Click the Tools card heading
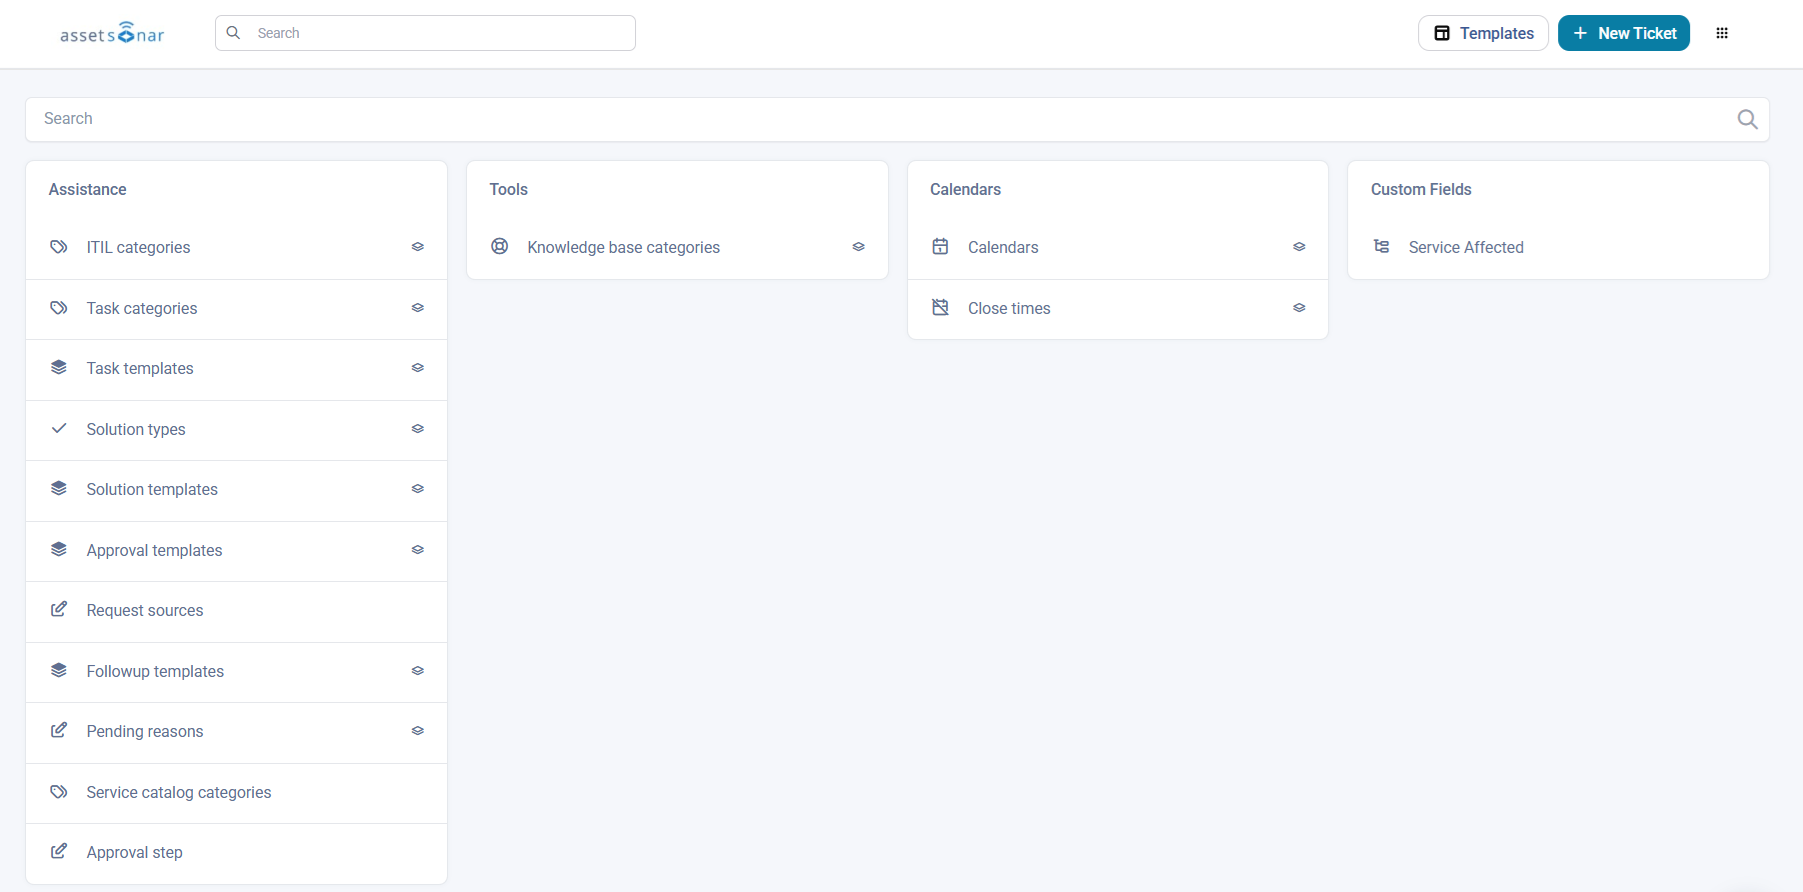This screenshot has width=1803, height=892. point(508,189)
